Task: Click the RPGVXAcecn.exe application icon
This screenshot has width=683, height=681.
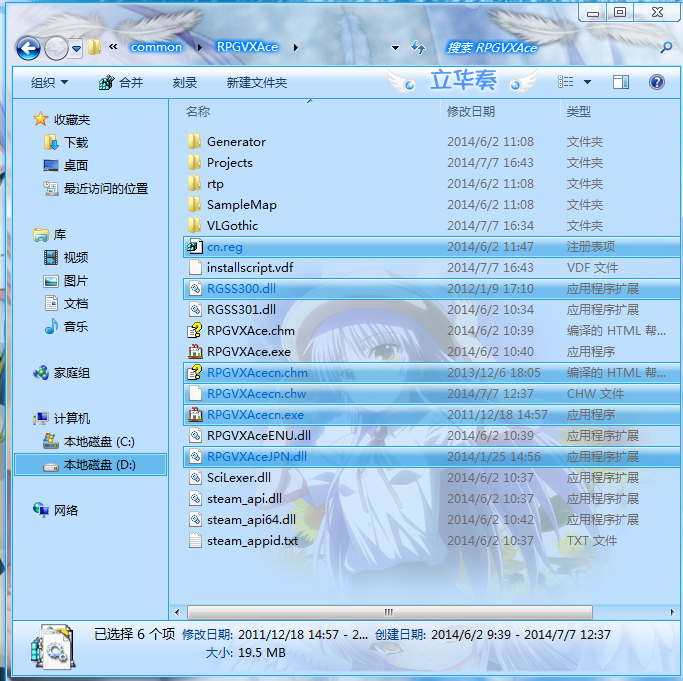Action: 195,414
